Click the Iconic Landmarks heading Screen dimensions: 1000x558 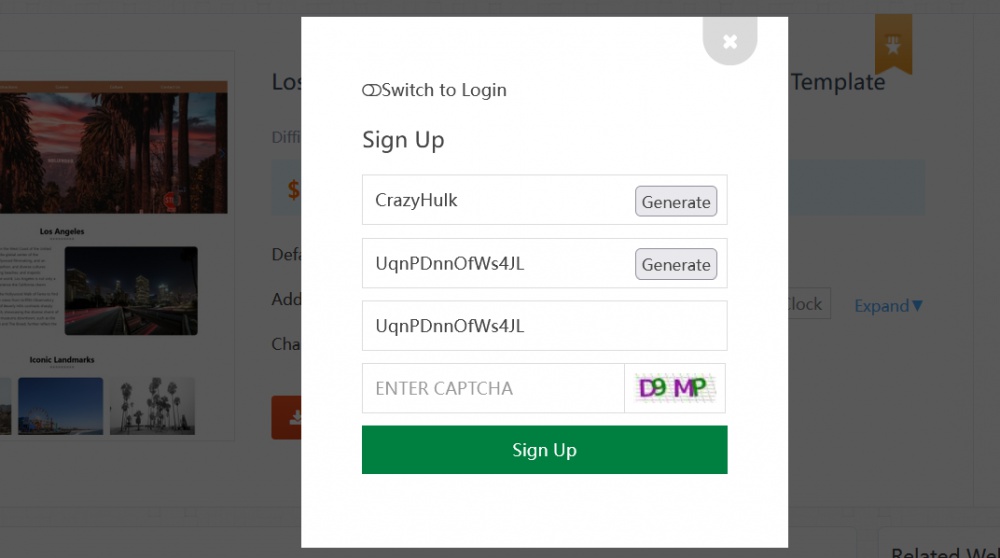click(62, 360)
